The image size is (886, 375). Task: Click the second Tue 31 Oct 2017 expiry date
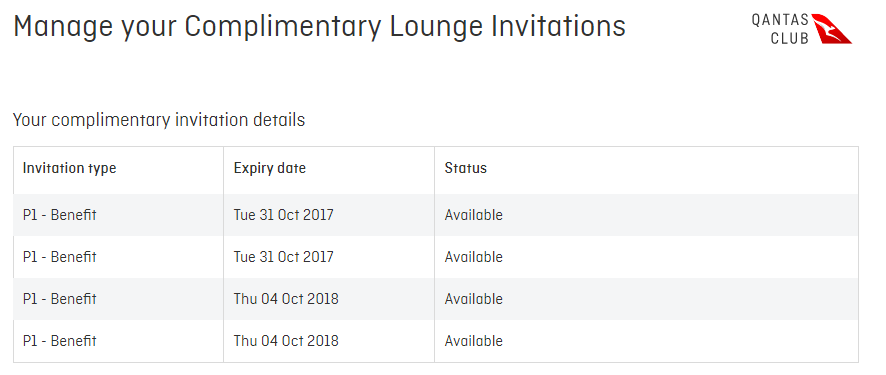(x=284, y=257)
